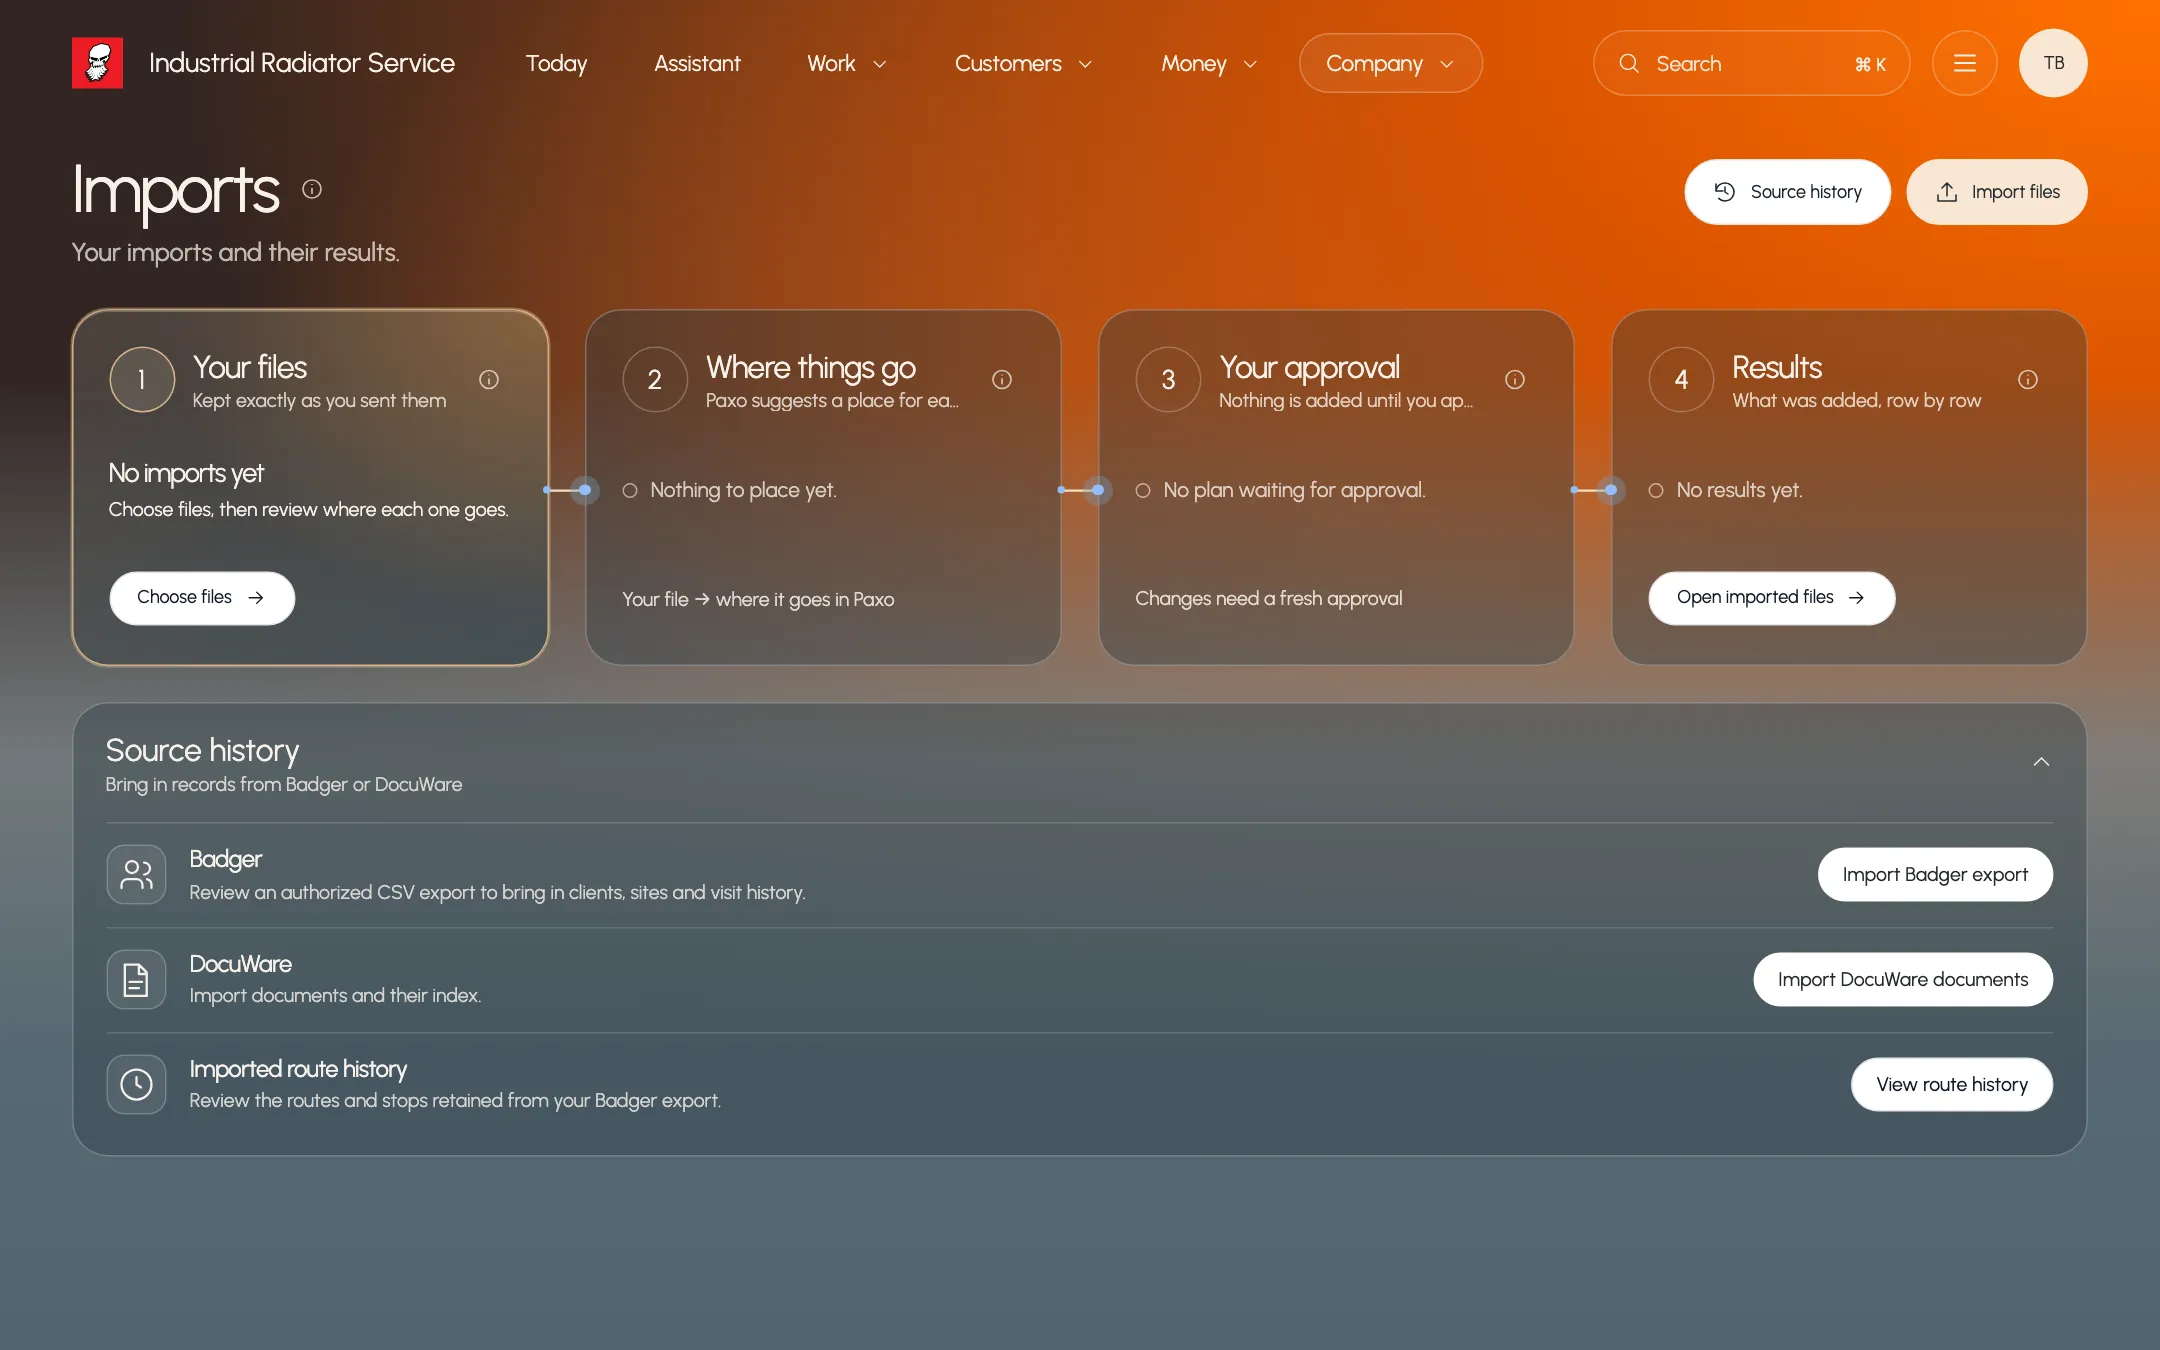Click the Industrial Radiator Service title

click(x=302, y=63)
